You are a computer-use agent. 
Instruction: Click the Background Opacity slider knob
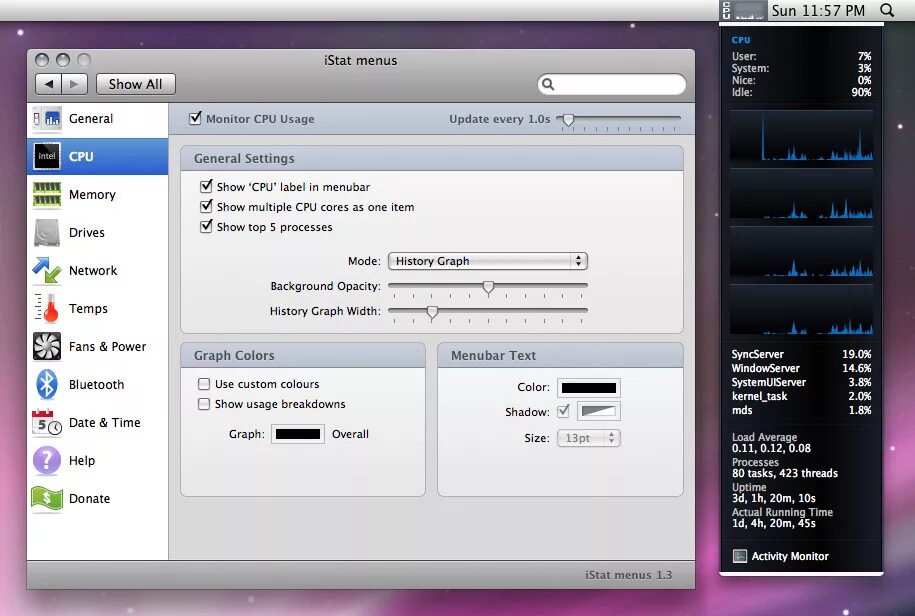(488, 286)
